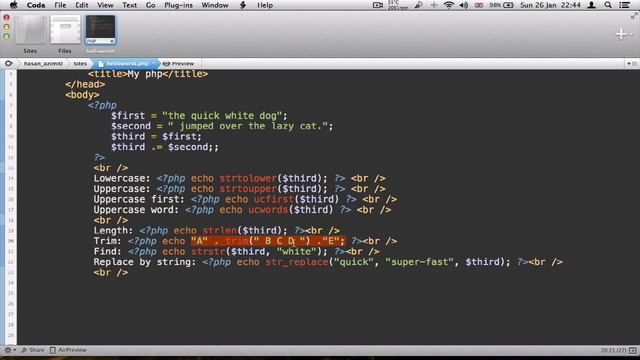The image size is (640, 360).
Task: Click the strstr function on Find line
Action: (x=208, y=251)
